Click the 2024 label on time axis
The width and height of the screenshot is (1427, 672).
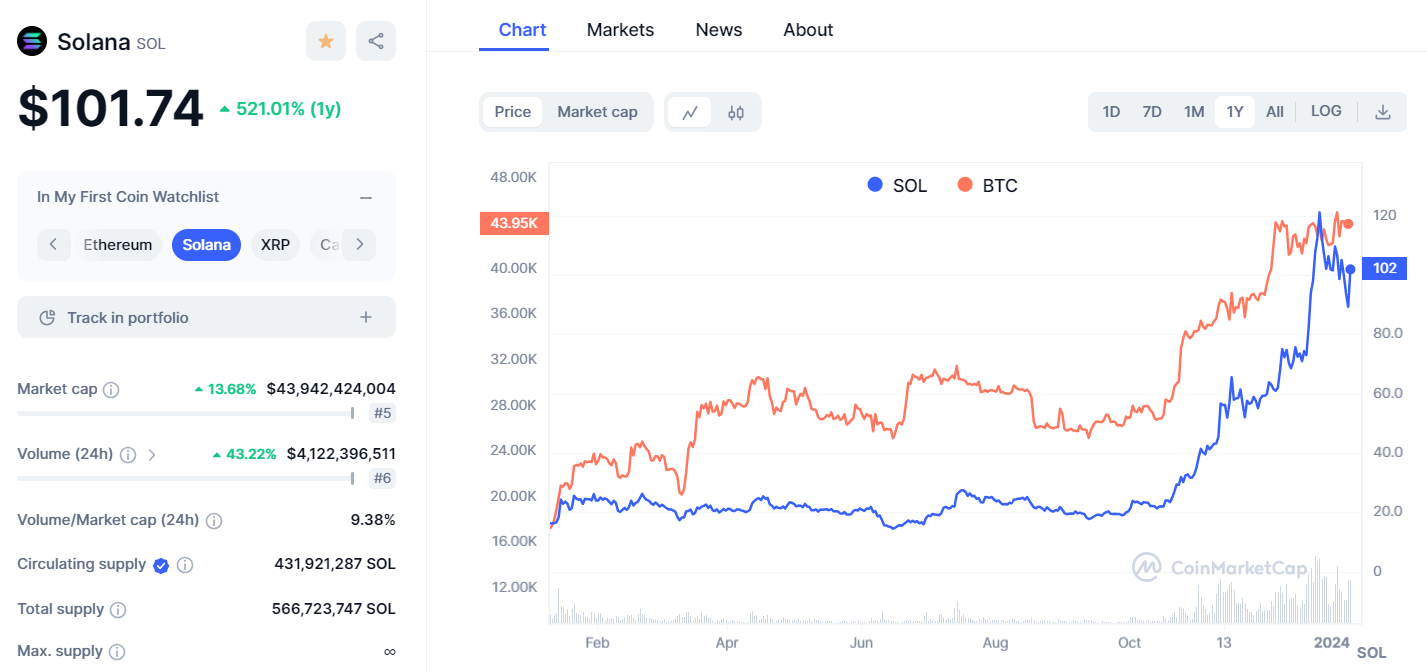(x=1331, y=643)
